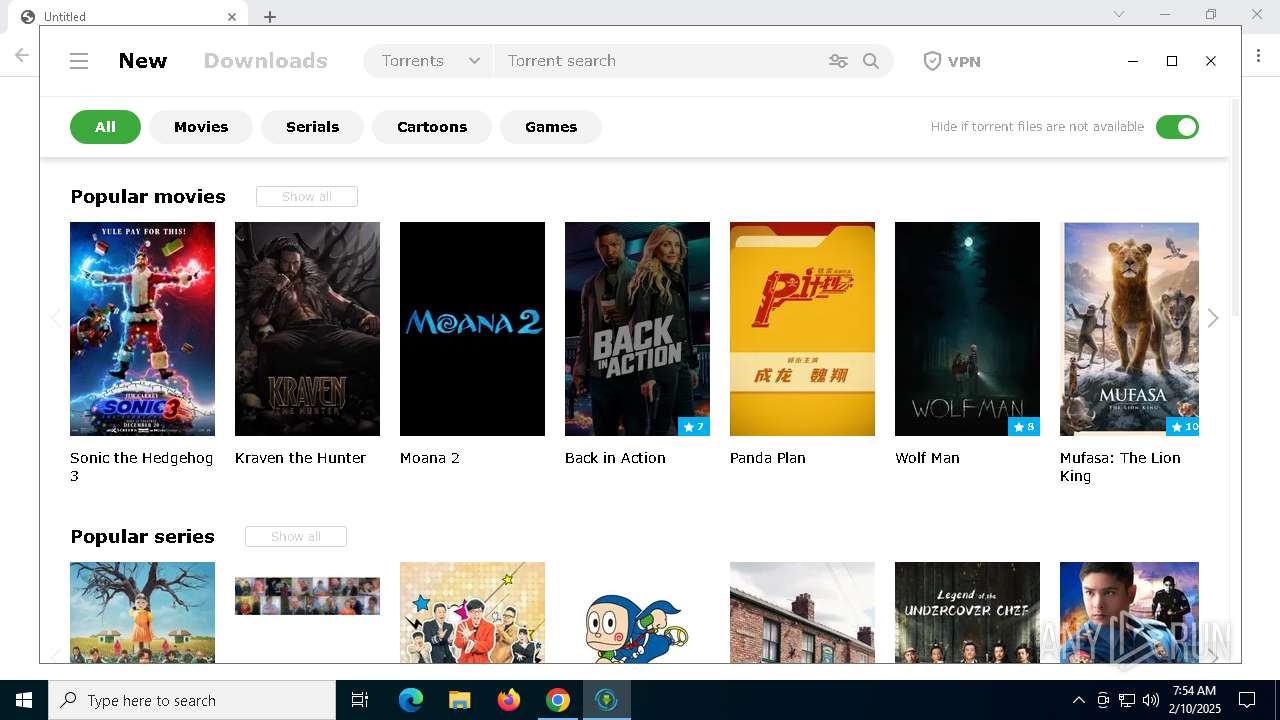Switch to the New tab

143,61
